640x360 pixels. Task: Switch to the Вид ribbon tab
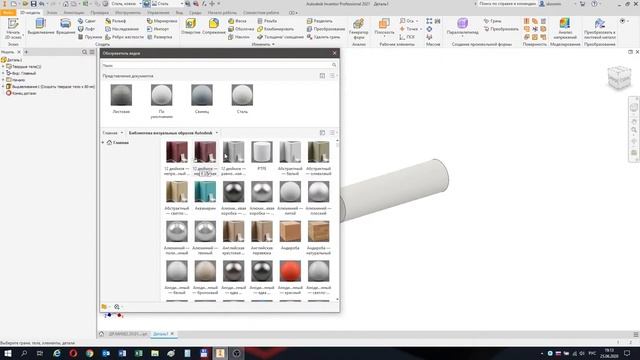pyautogui.click(x=179, y=13)
